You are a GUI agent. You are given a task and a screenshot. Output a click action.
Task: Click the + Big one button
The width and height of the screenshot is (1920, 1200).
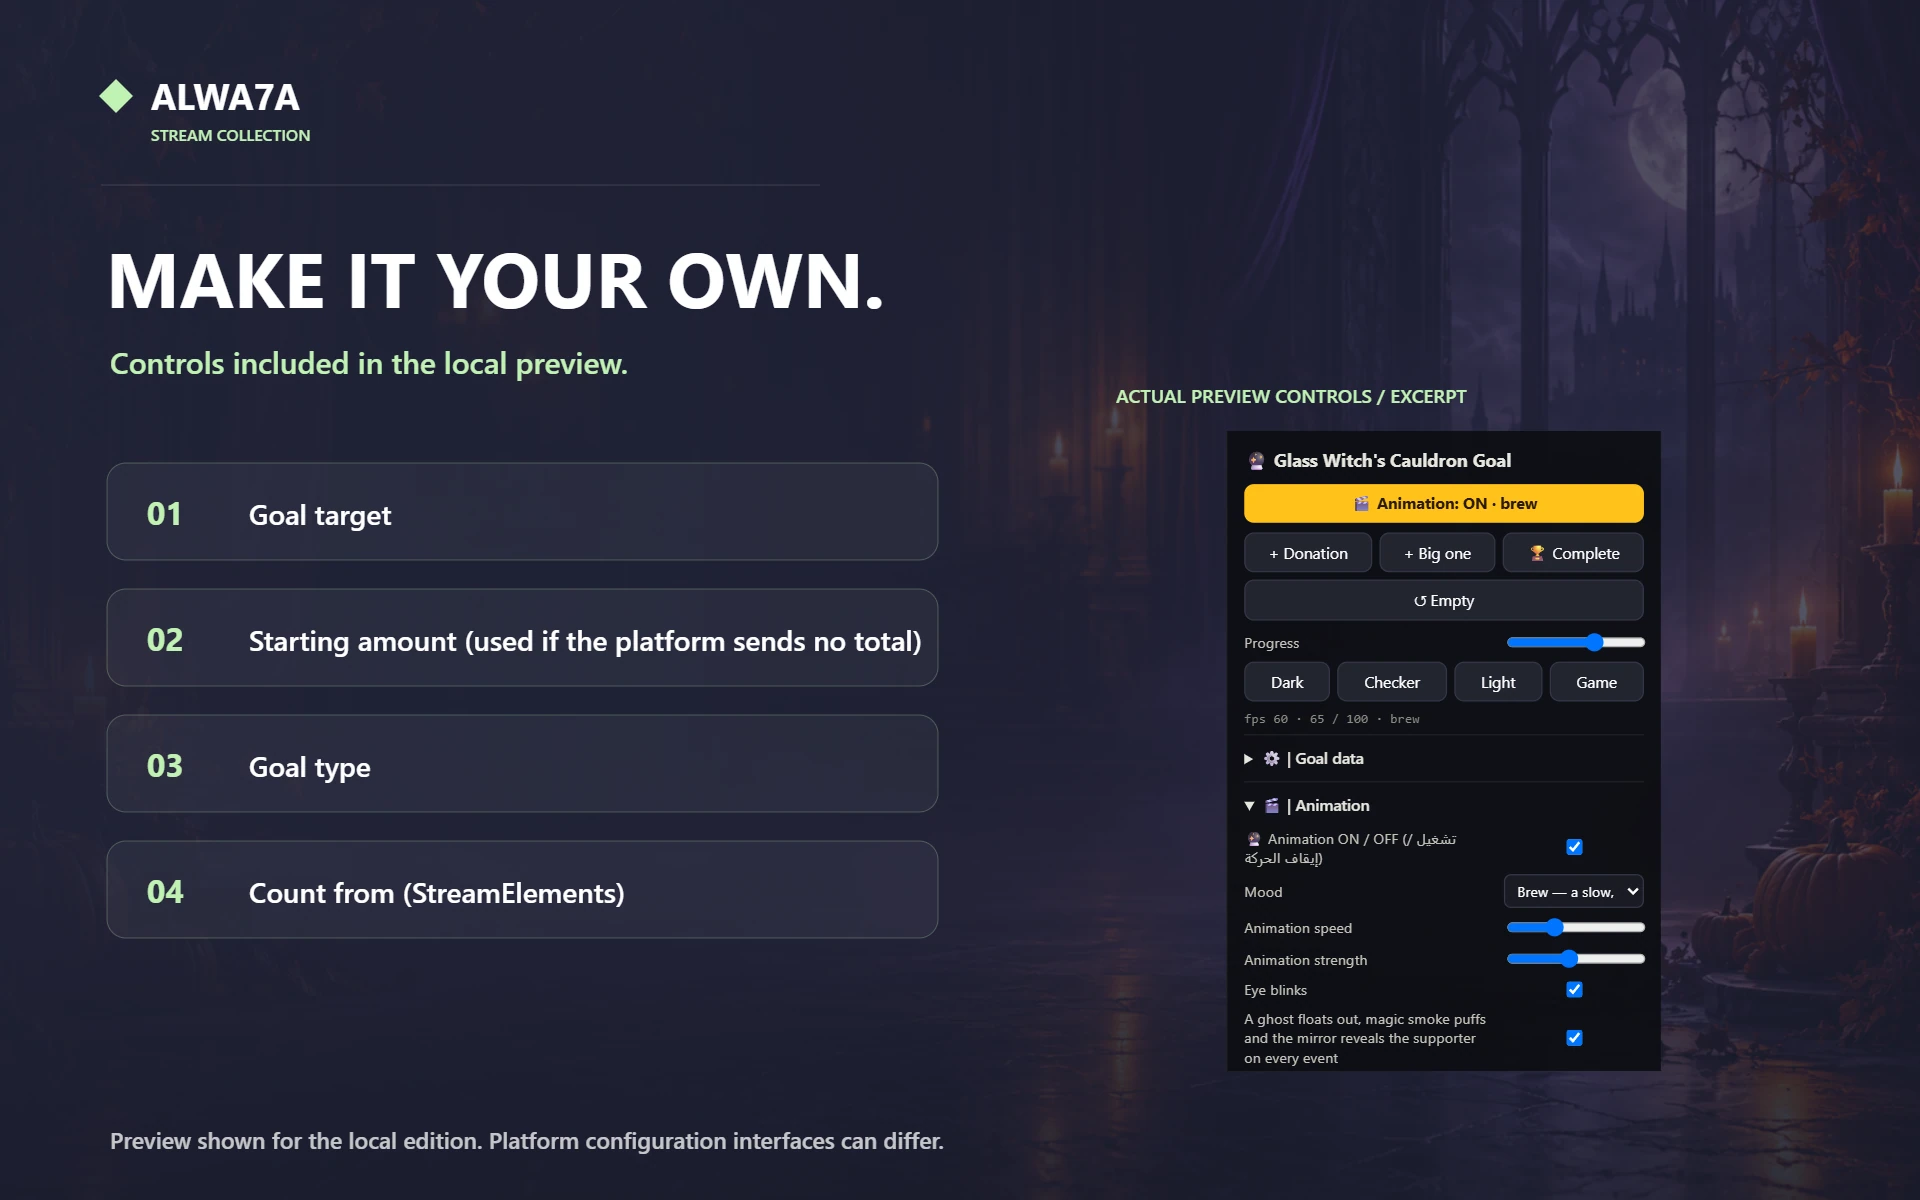coord(1437,553)
